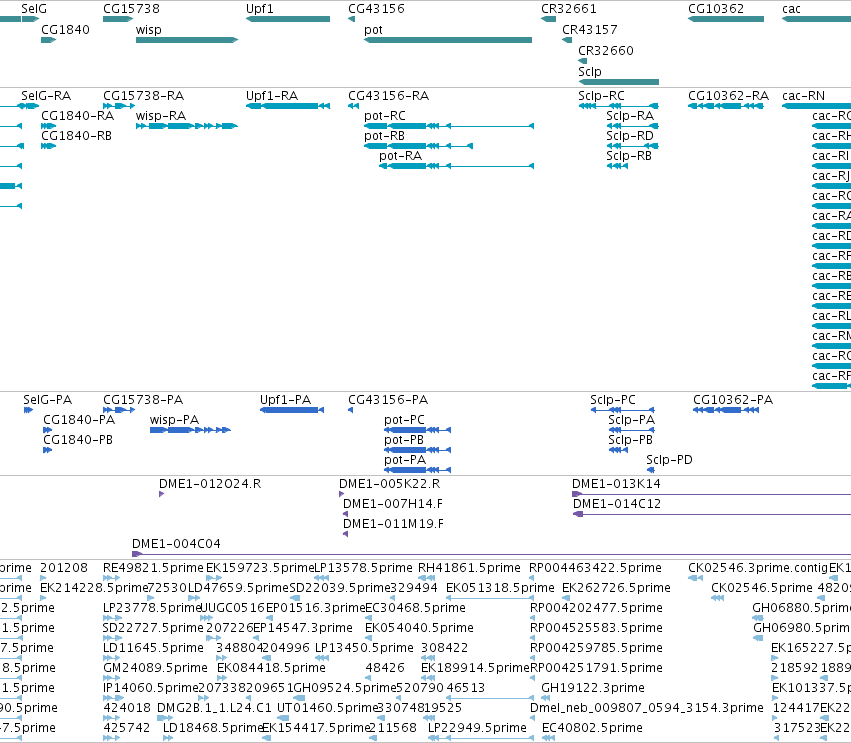
Task: Open the CR32660 gene label
Action: coord(606,50)
